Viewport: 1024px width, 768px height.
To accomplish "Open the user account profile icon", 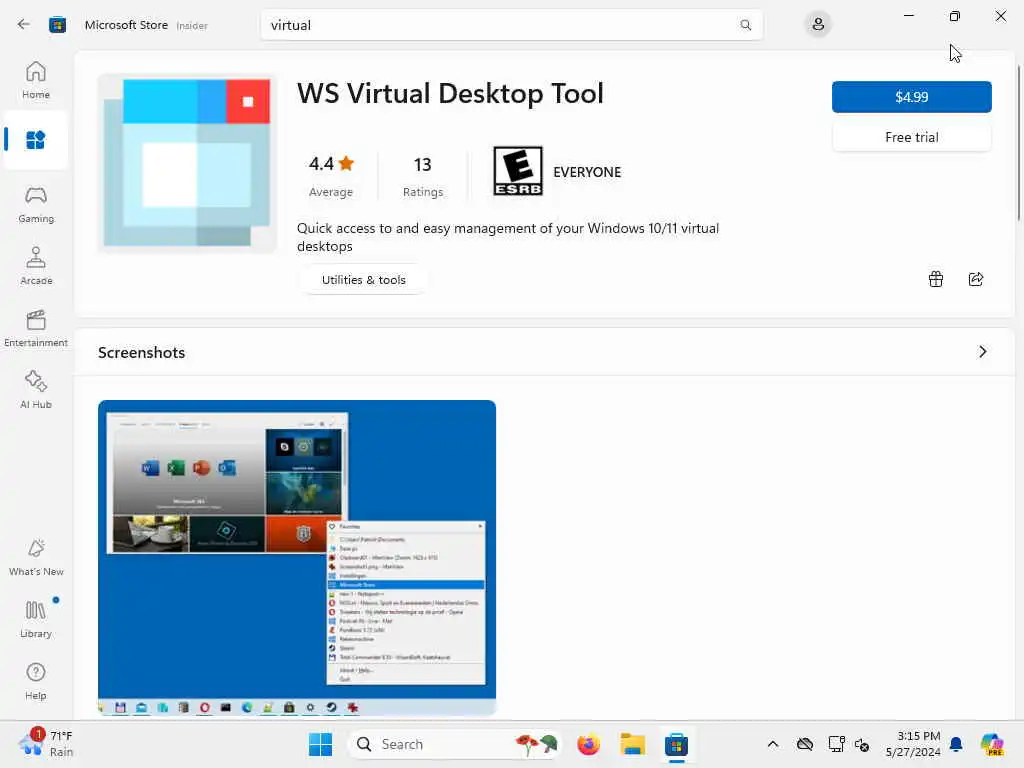I will (x=818, y=25).
